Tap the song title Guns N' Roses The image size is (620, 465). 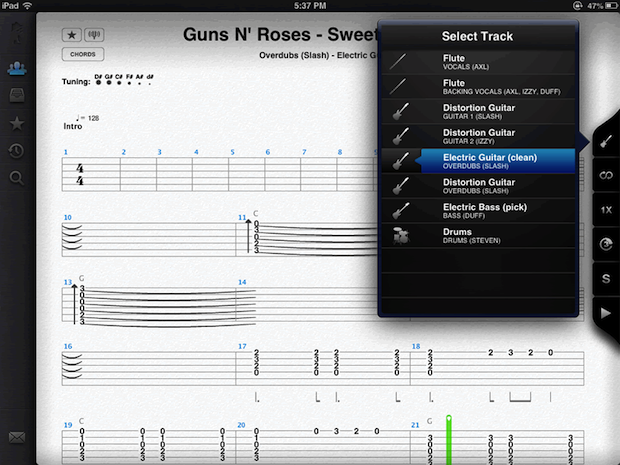(280, 35)
